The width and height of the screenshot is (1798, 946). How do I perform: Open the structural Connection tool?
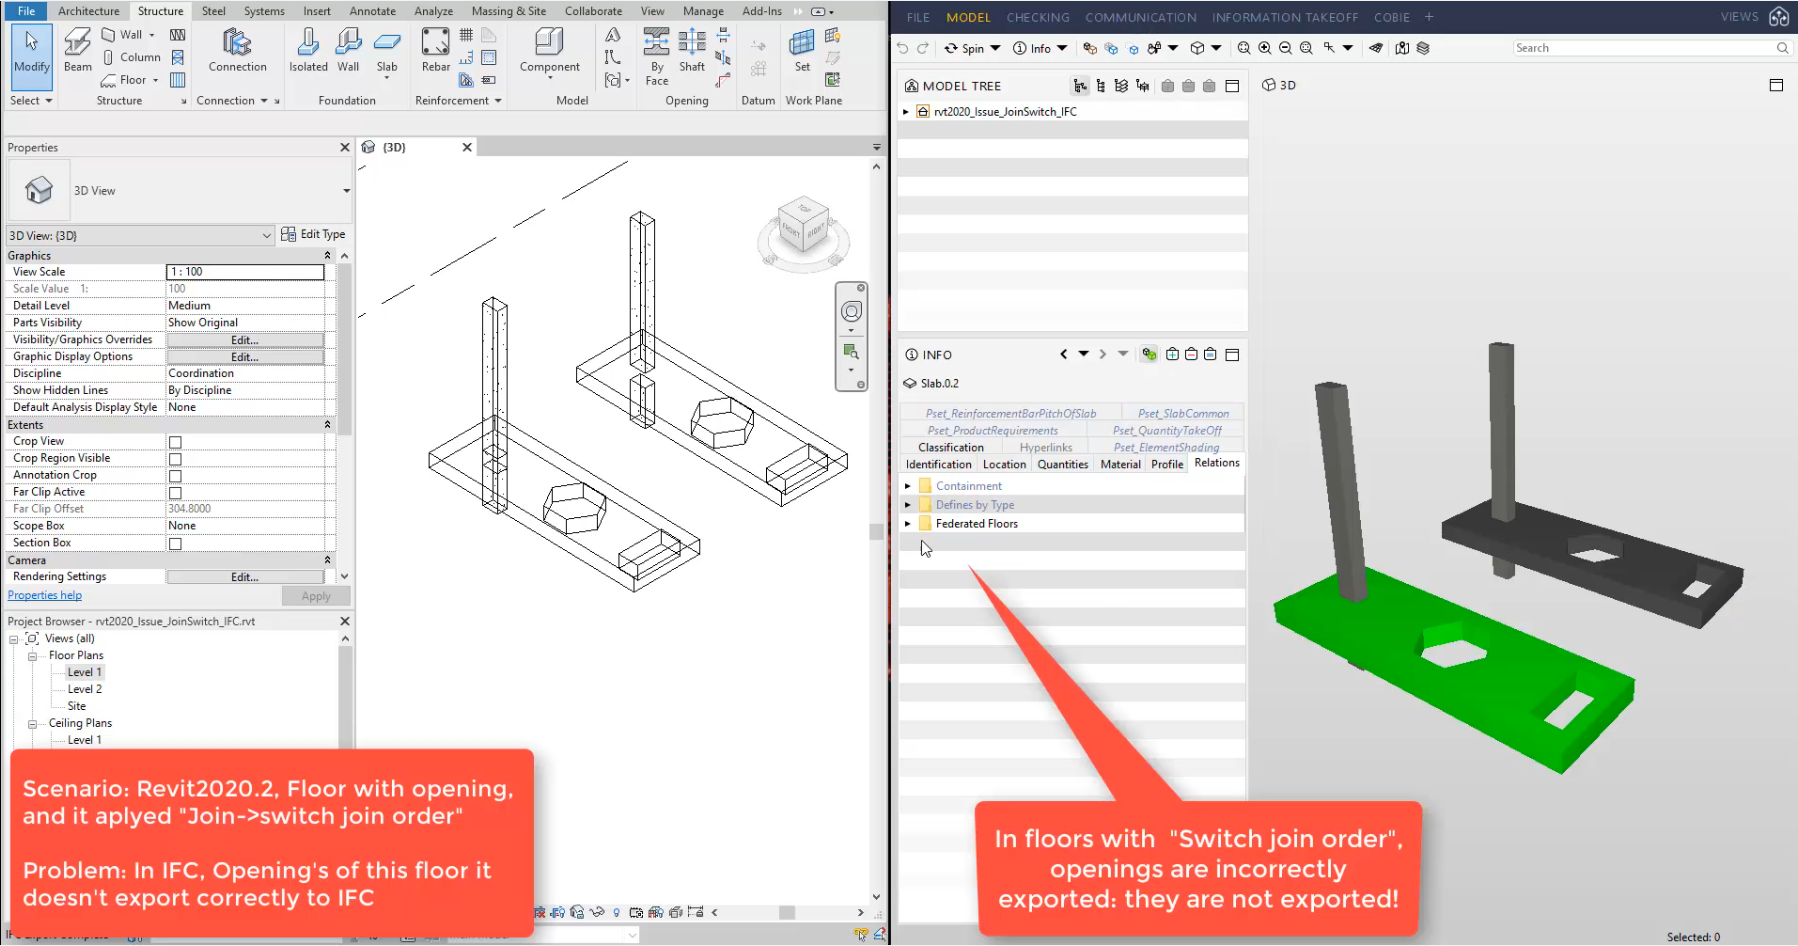pyautogui.click(x=237, y=50)
